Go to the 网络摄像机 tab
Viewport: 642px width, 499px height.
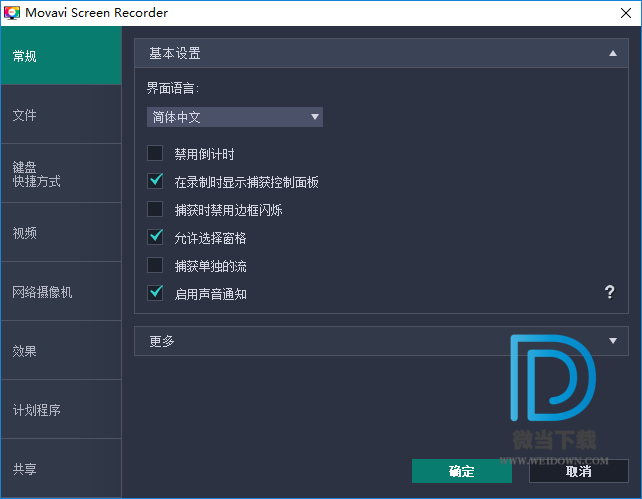(61, 291)
